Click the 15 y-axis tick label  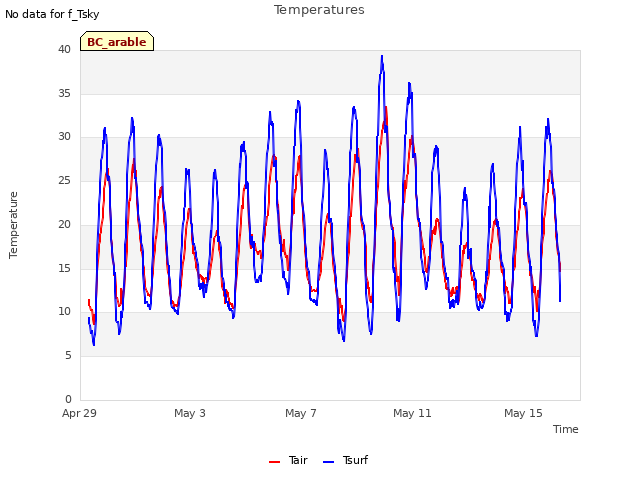64,268
